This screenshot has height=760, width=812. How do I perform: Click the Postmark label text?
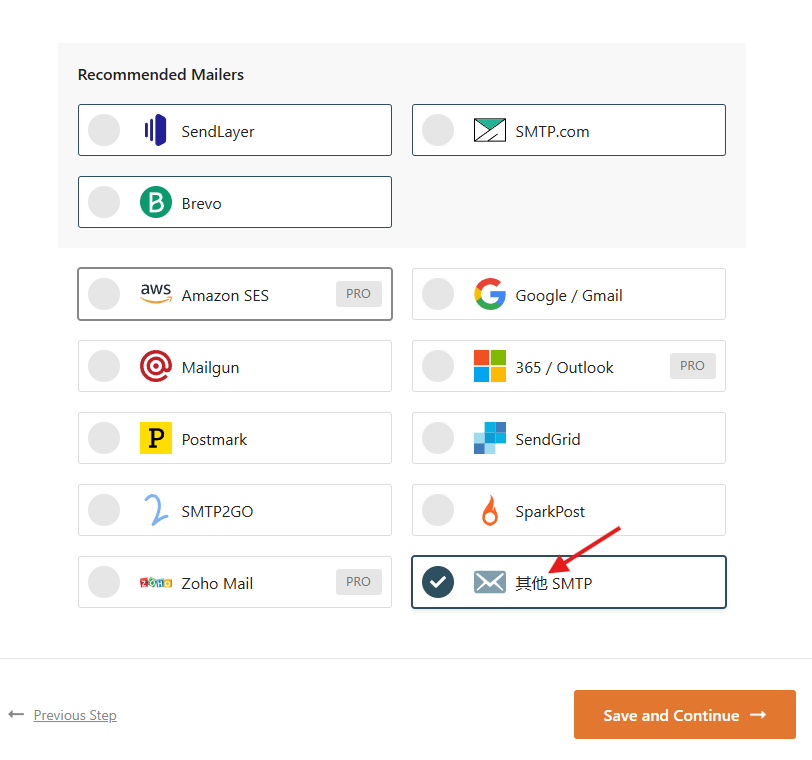click(214, 440)
